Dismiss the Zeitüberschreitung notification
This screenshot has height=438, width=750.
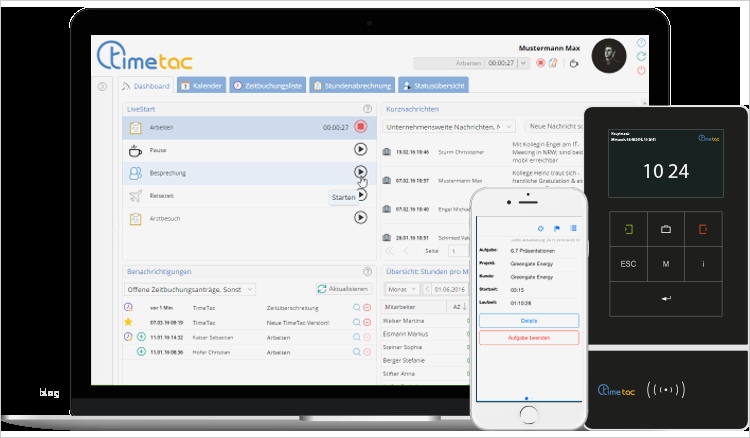(x=367, y=308)
